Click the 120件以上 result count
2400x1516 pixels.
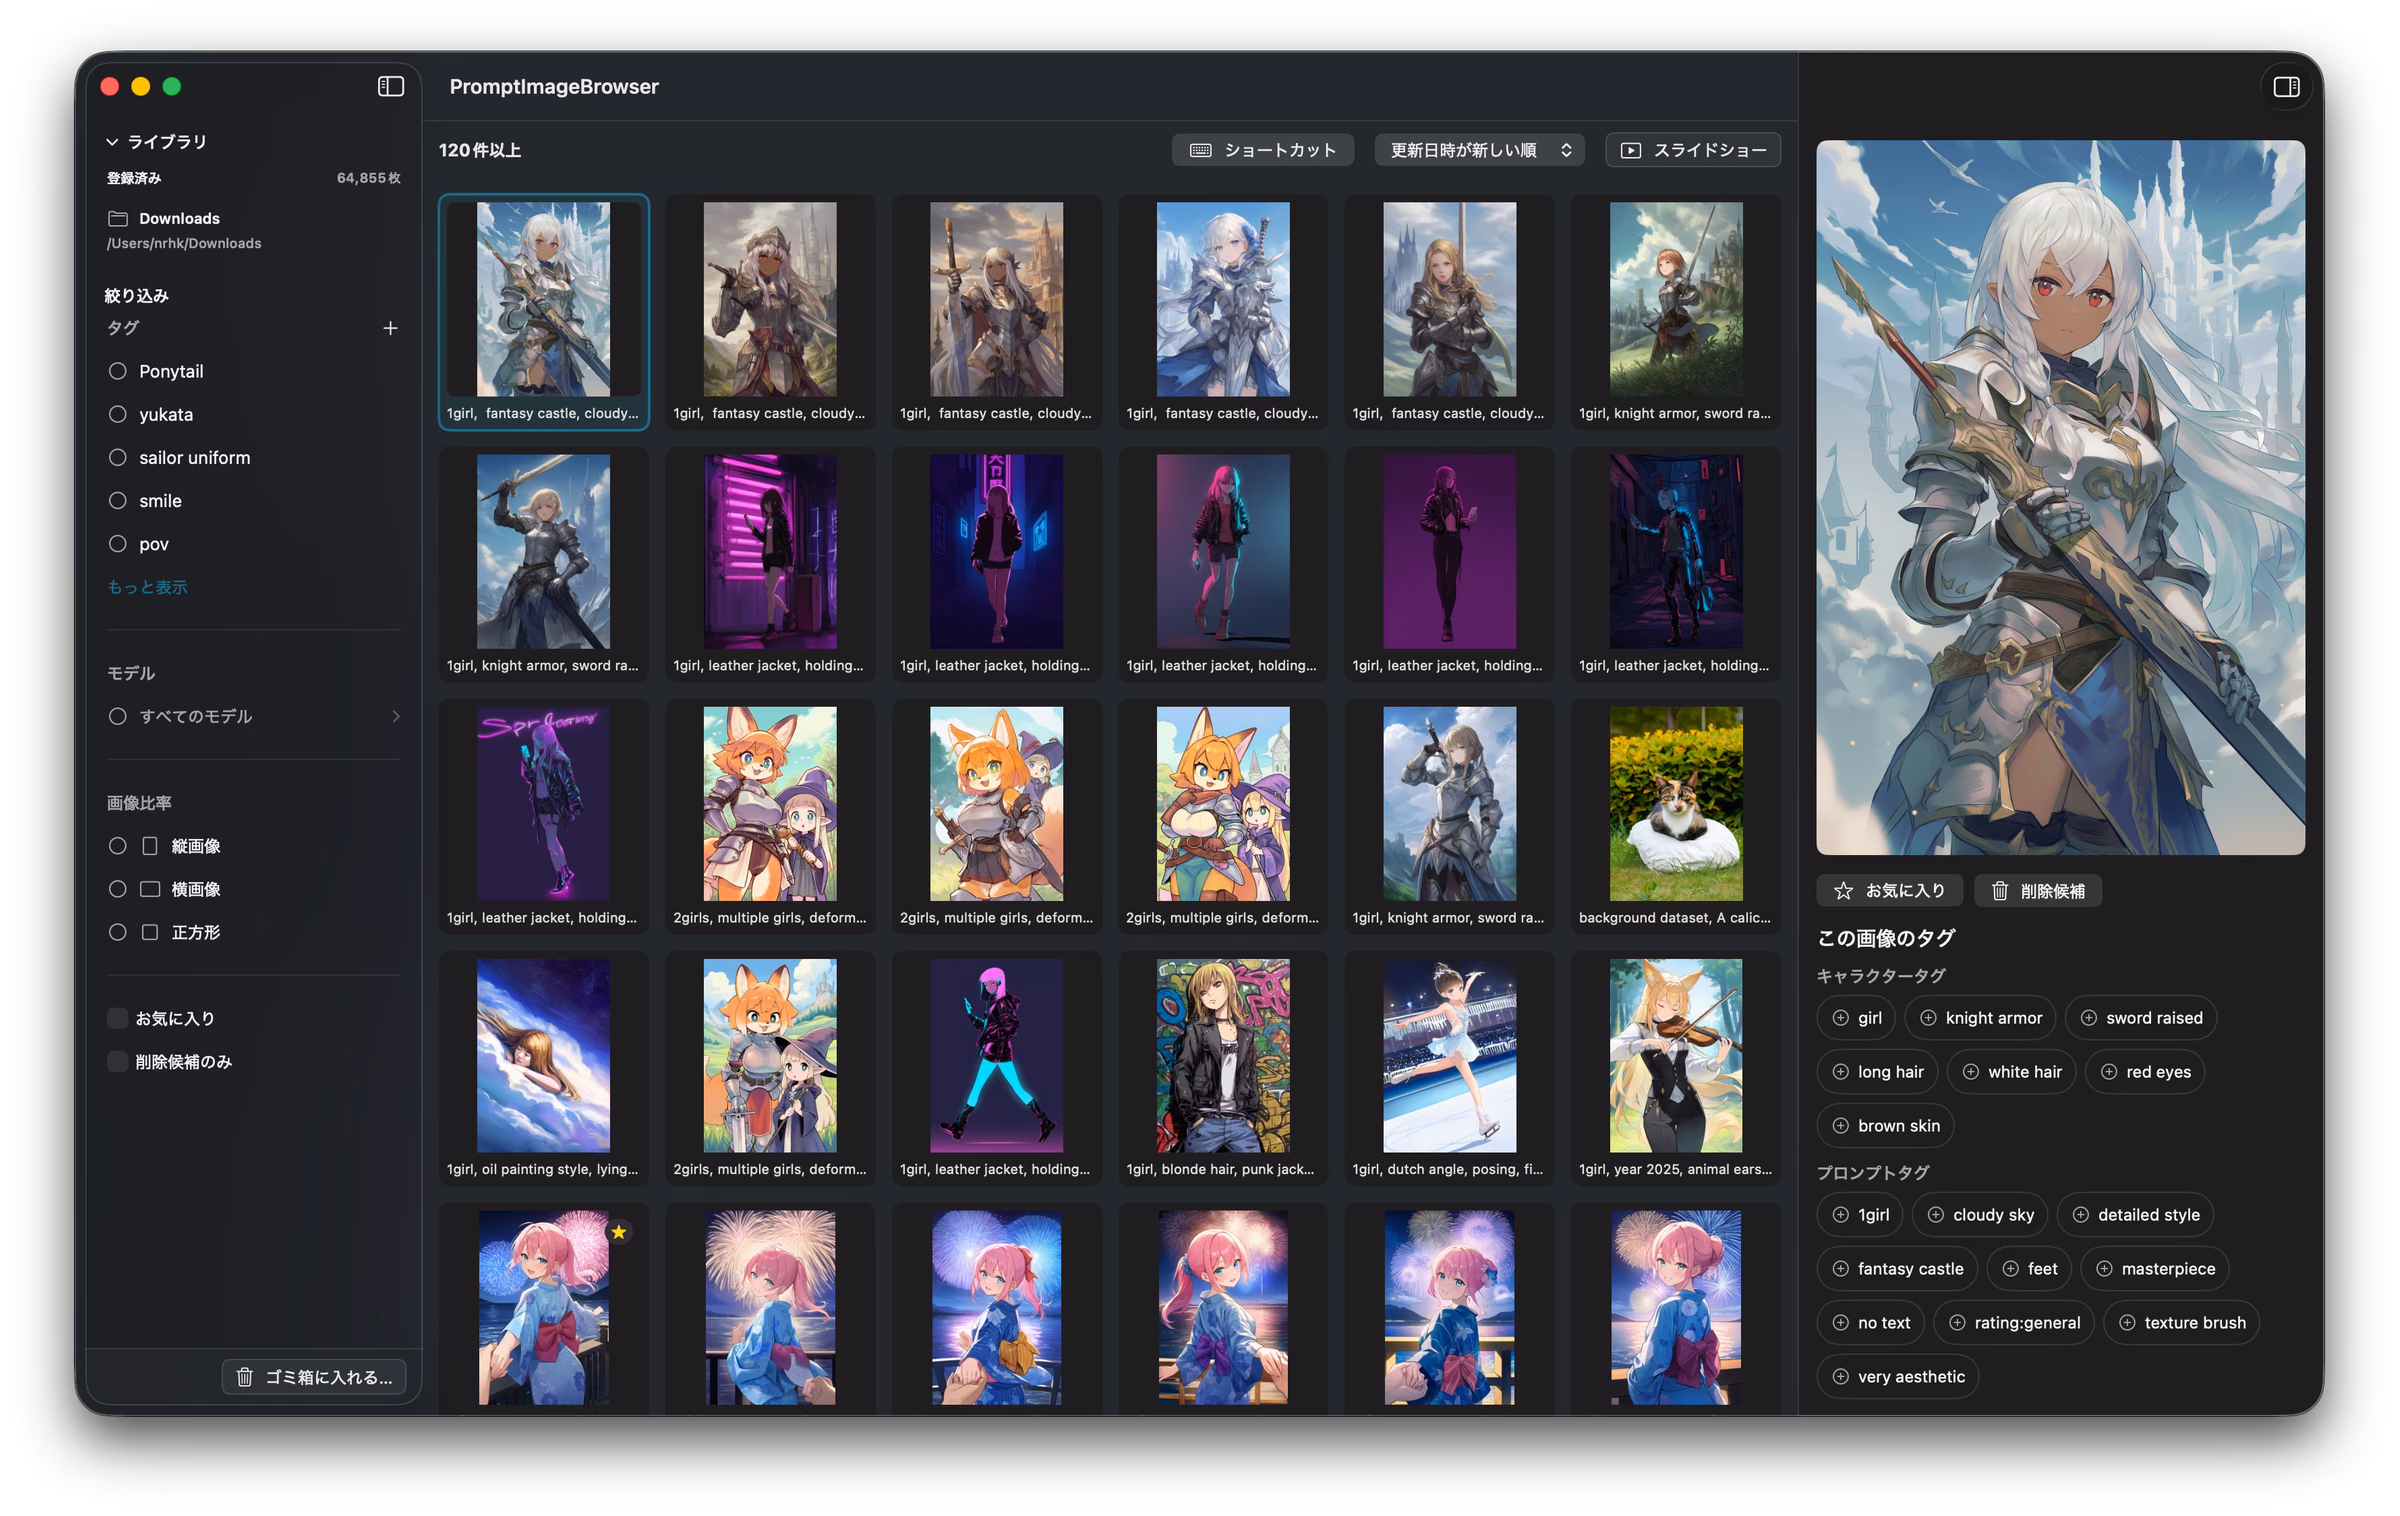tap(480, 150)
